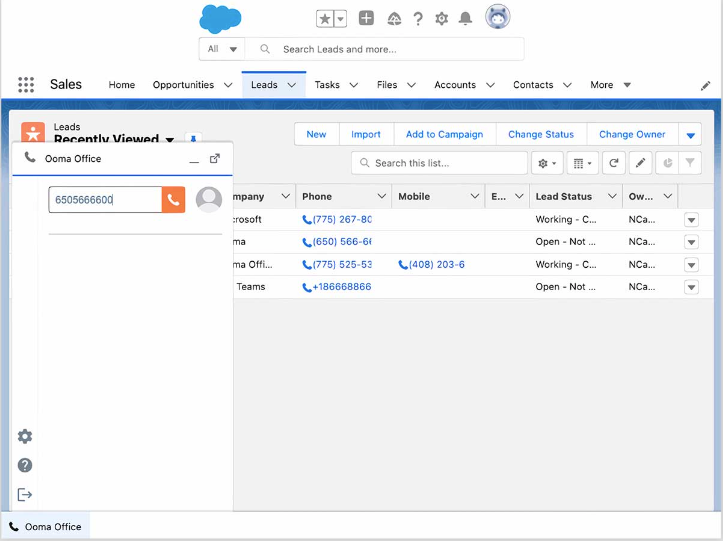Open Ooma Office settings gear

pos(25,436)
